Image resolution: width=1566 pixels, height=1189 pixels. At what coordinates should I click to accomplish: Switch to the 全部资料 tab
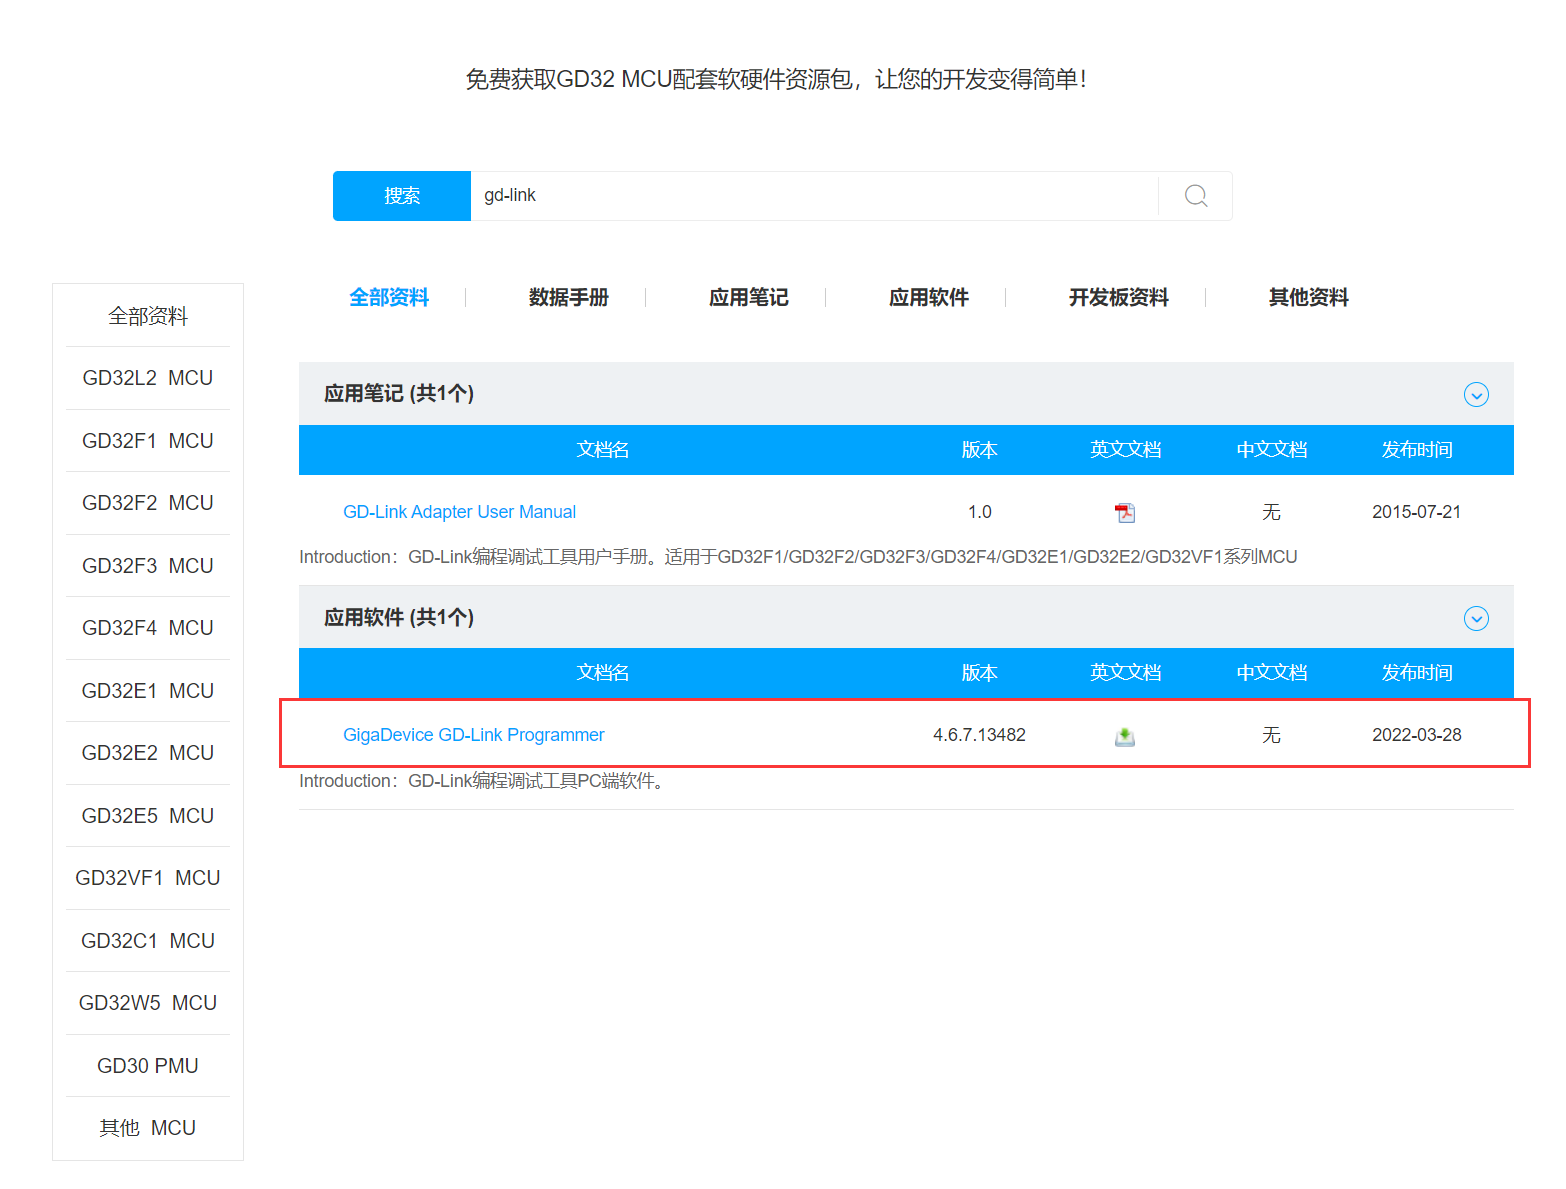click(389, 297)
